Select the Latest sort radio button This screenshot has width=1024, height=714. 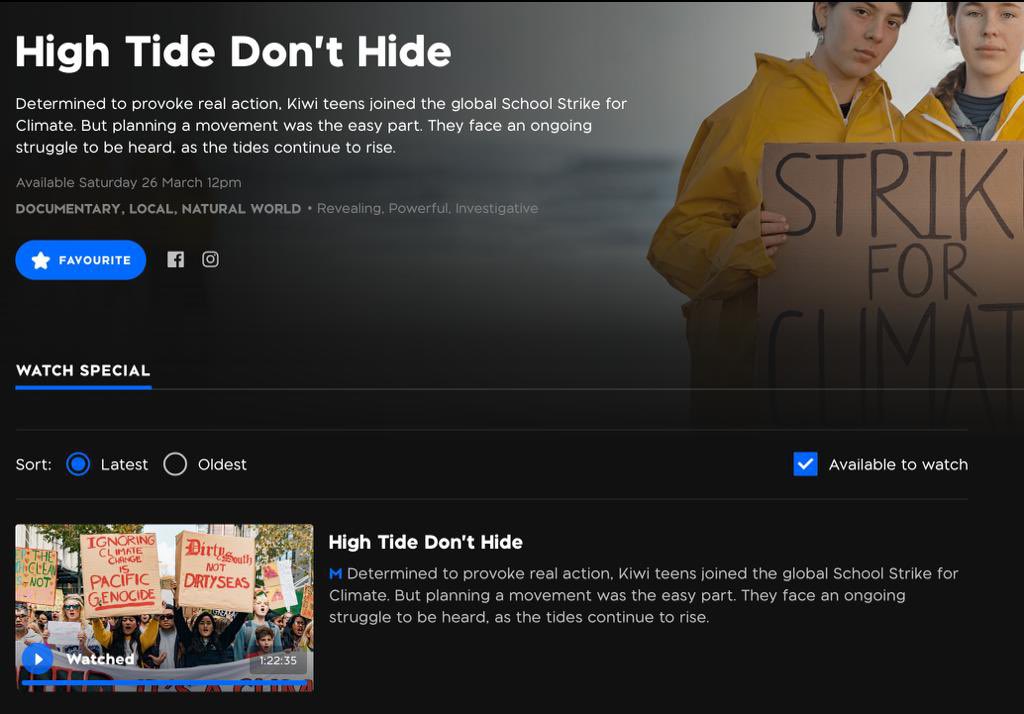[x=78, y=464]
